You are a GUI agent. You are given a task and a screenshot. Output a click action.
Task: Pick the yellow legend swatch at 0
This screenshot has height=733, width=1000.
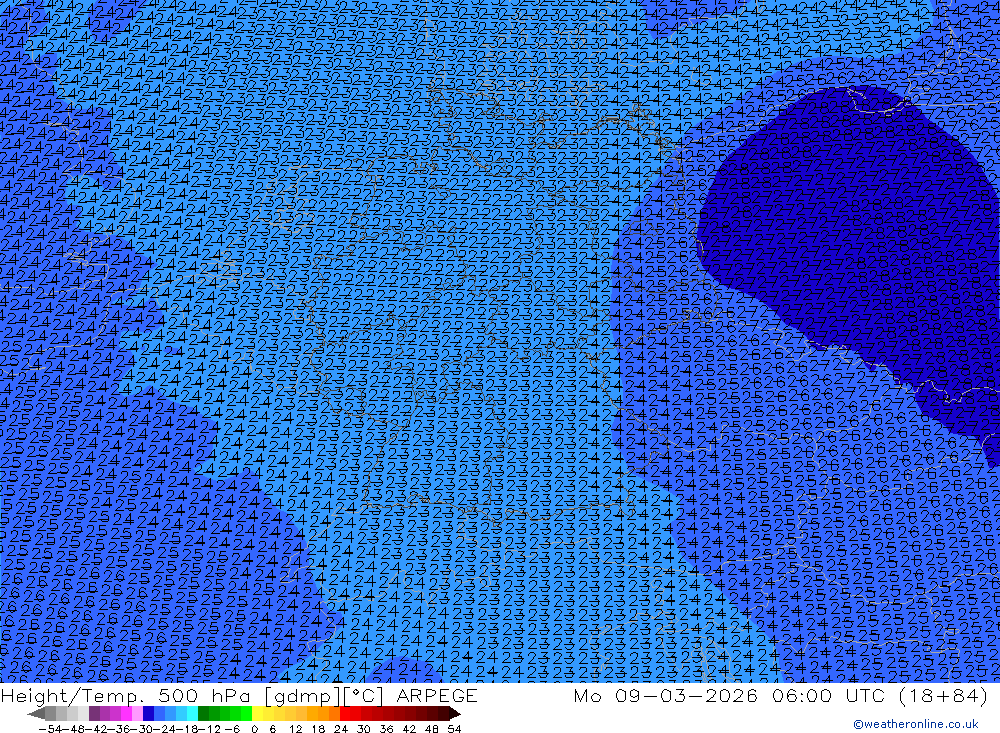coord(257,714)
